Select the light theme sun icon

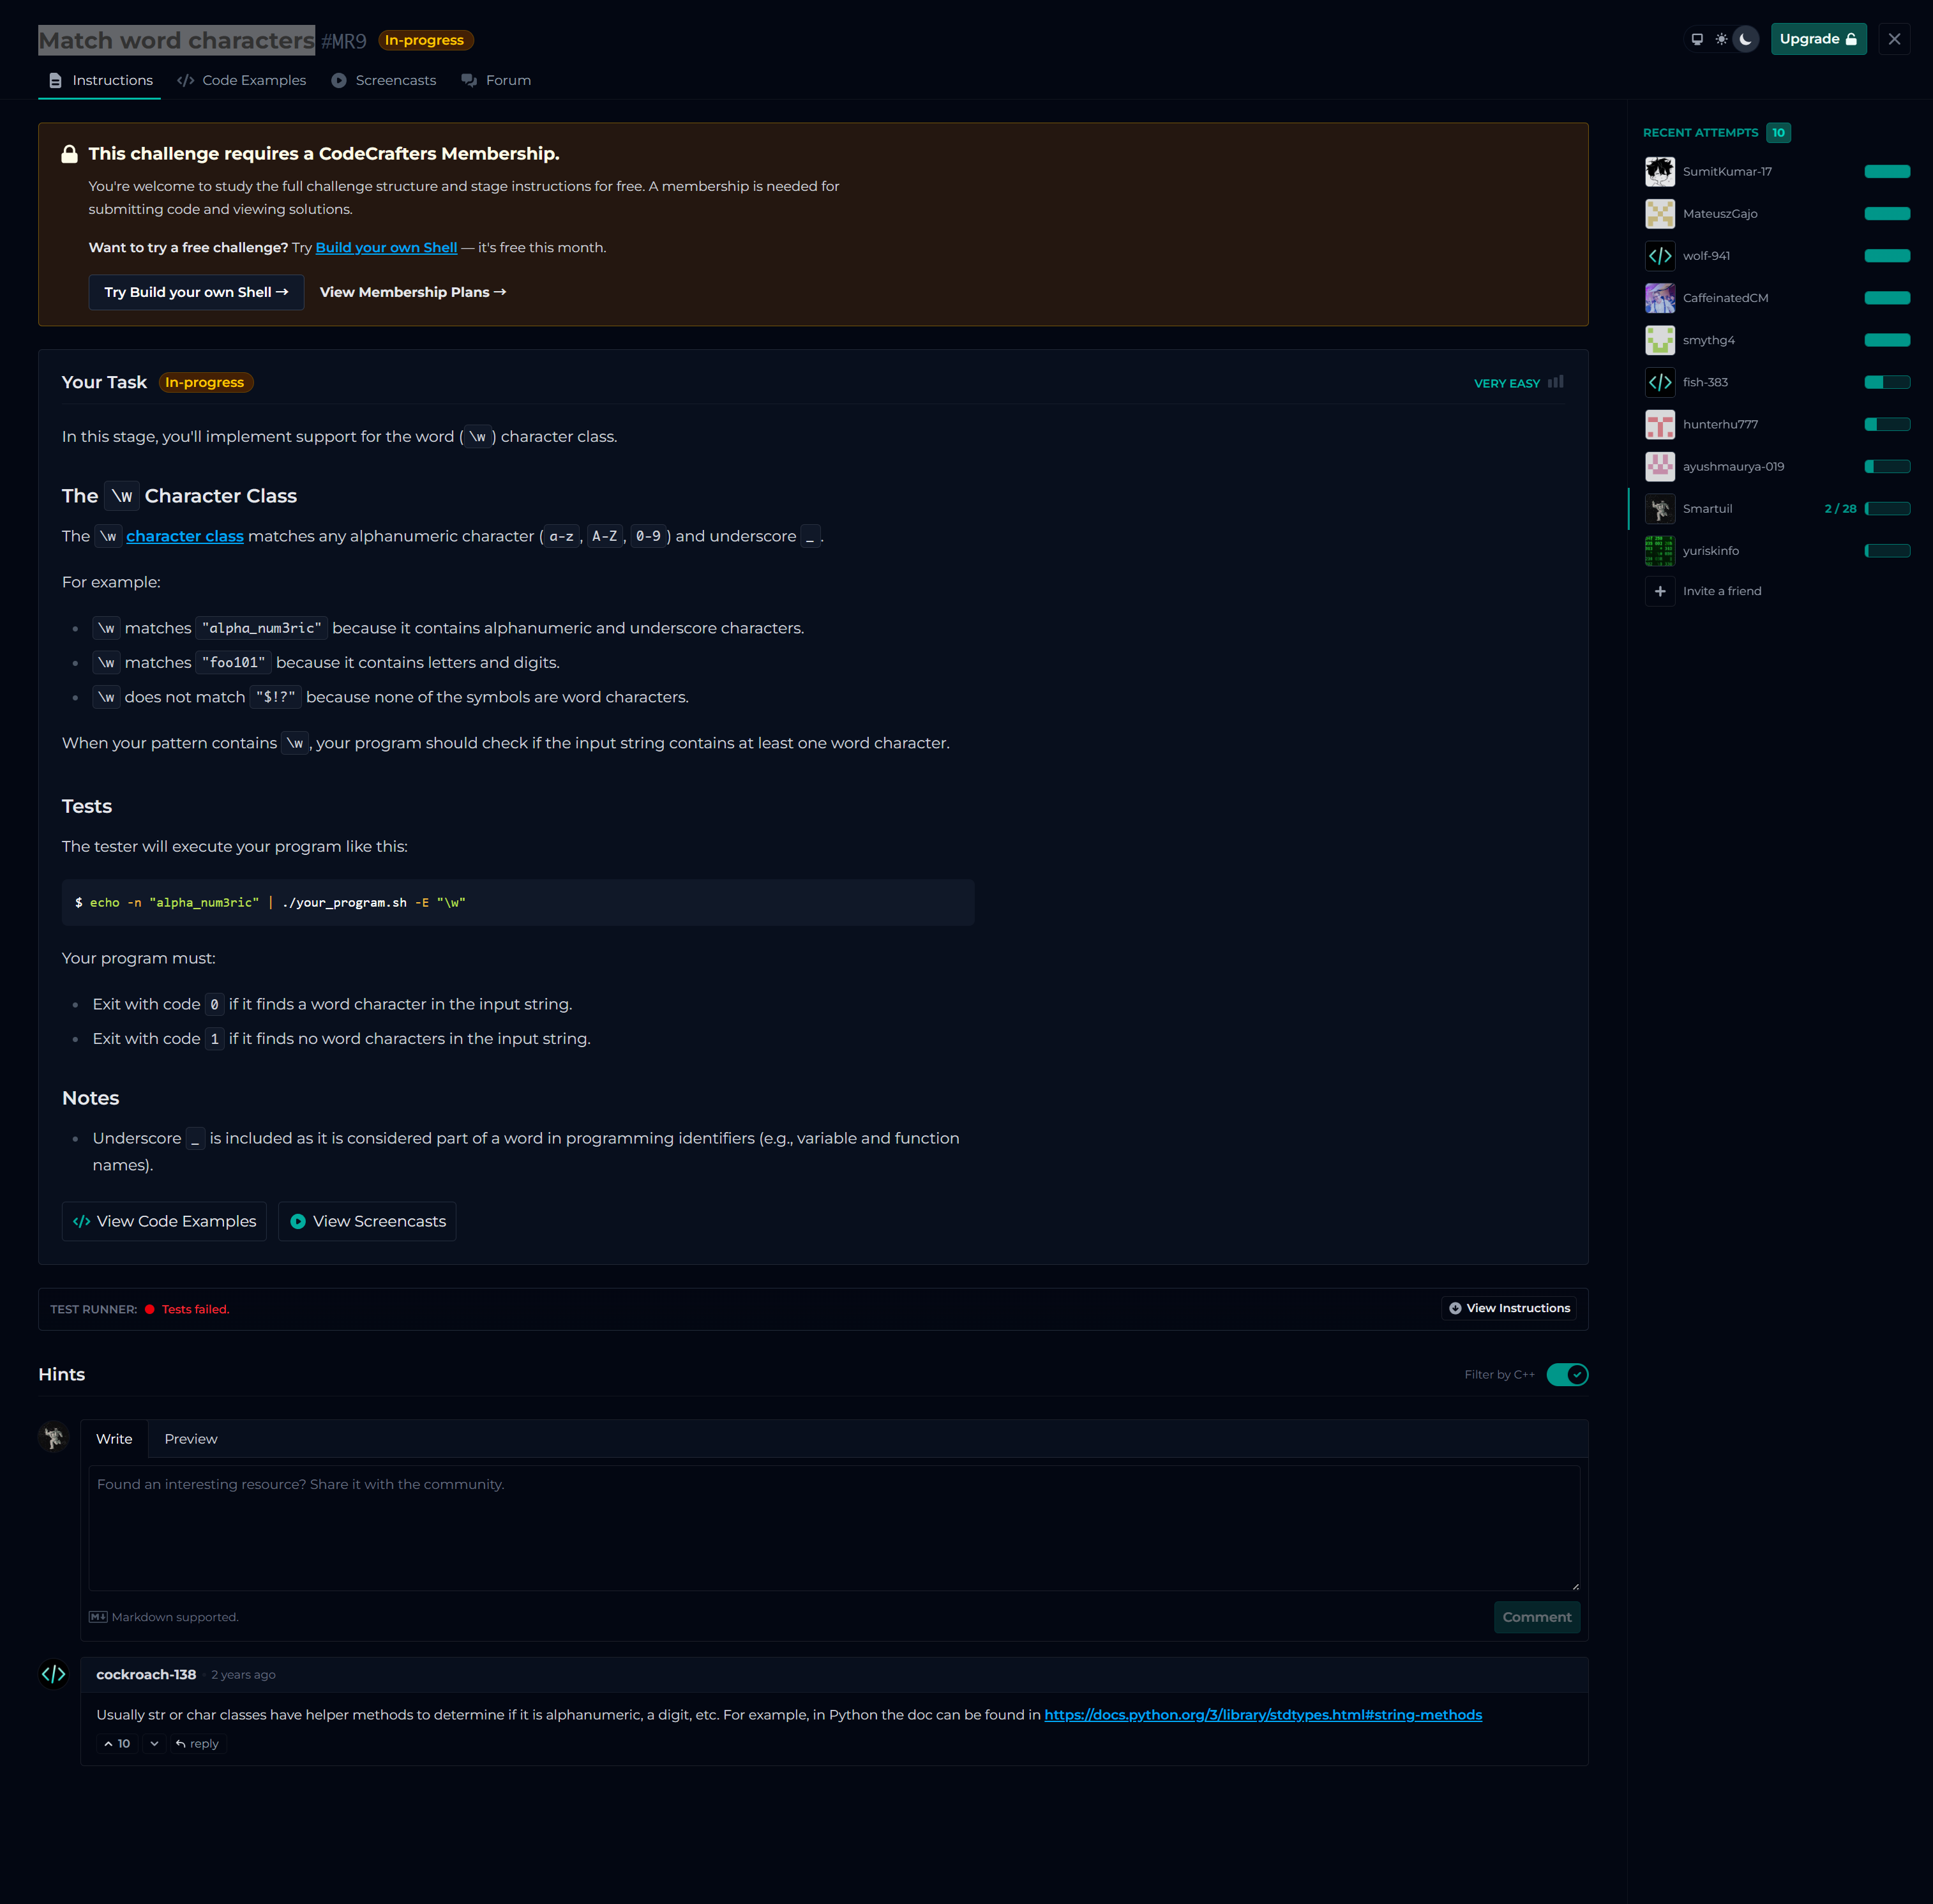pyautogui.click(x=1721, y=39)
